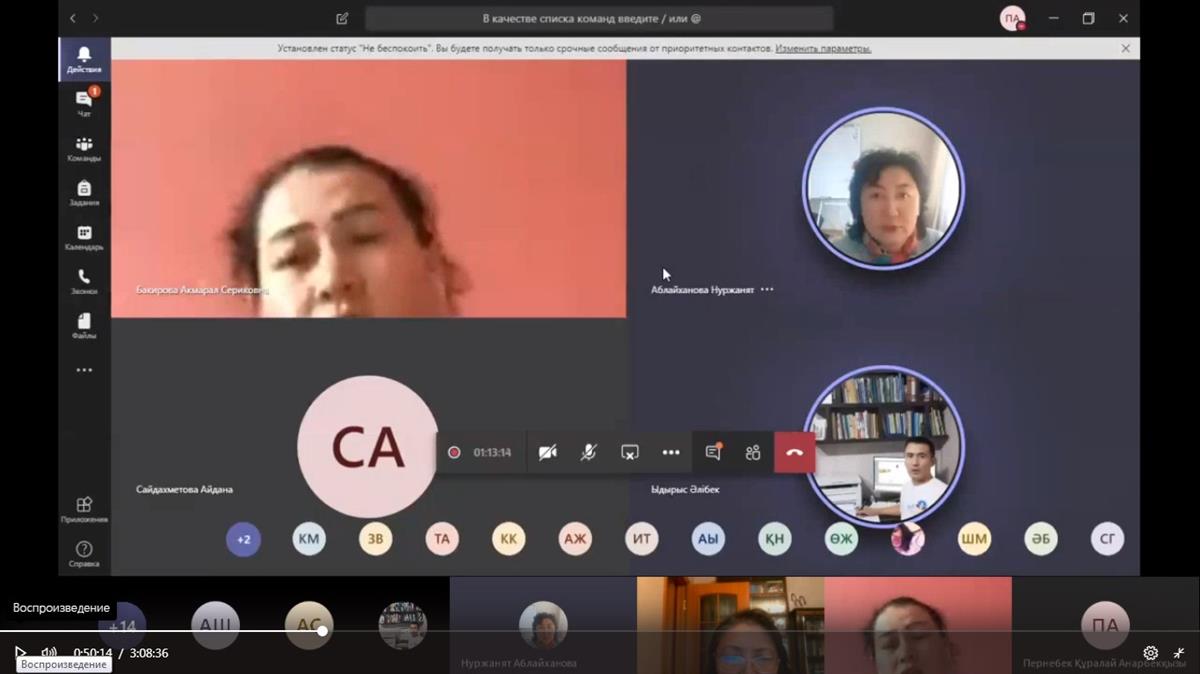This screenshot has height=674, width=1200.
Task: Toggle the microphone mute button
Action: [589, 453]
